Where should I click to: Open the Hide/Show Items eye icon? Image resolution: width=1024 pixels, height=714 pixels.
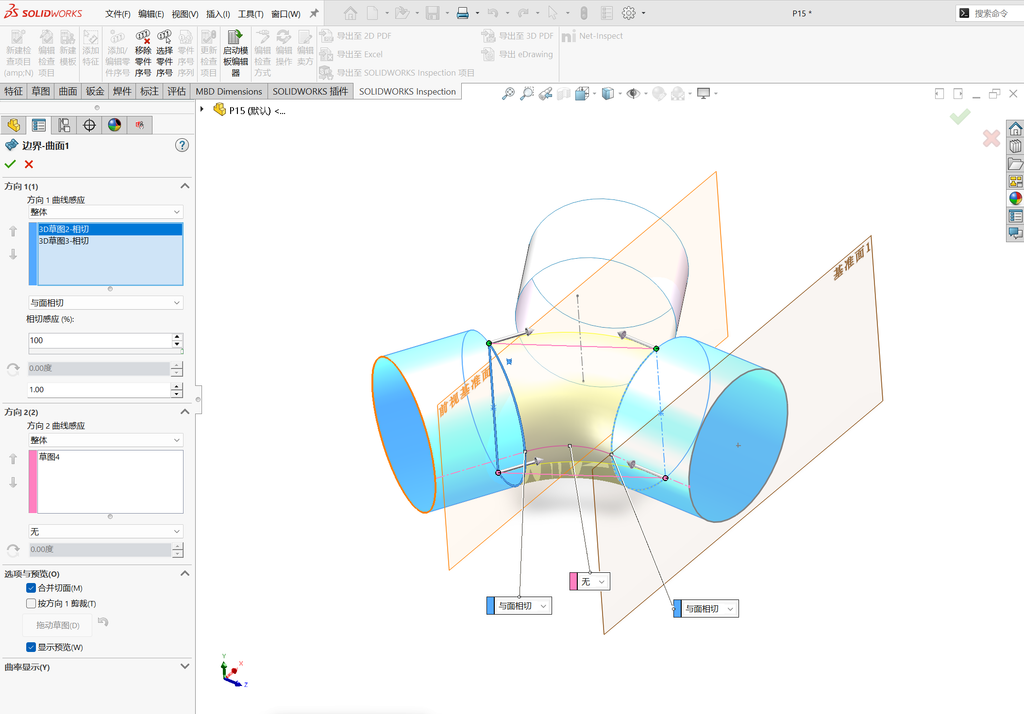pyautogui.click(x=632, y=93)
